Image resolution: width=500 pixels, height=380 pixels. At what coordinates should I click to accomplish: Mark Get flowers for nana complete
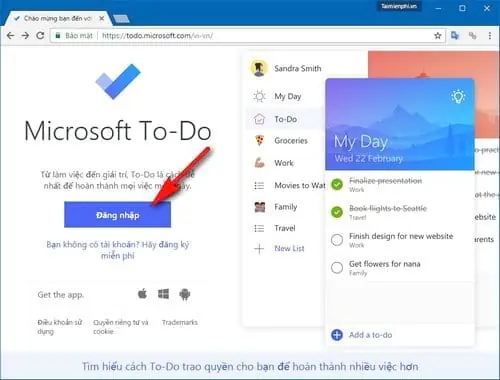coord(337,267)
